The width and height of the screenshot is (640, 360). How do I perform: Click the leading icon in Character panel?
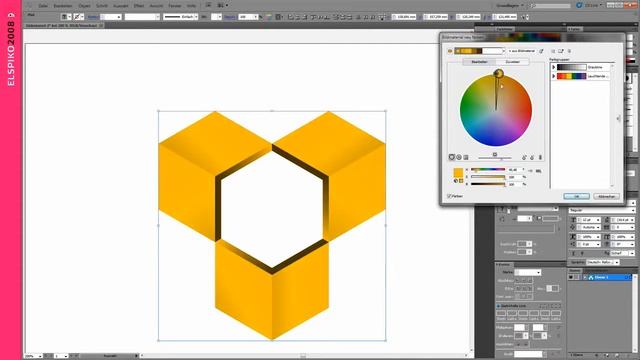coord(607,220)
